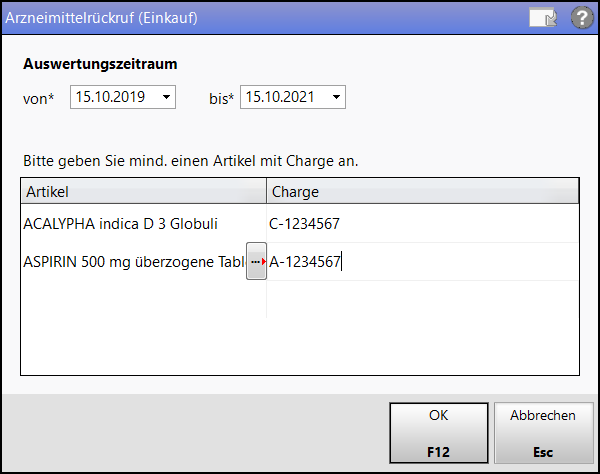Select the Charge column header

422,191
